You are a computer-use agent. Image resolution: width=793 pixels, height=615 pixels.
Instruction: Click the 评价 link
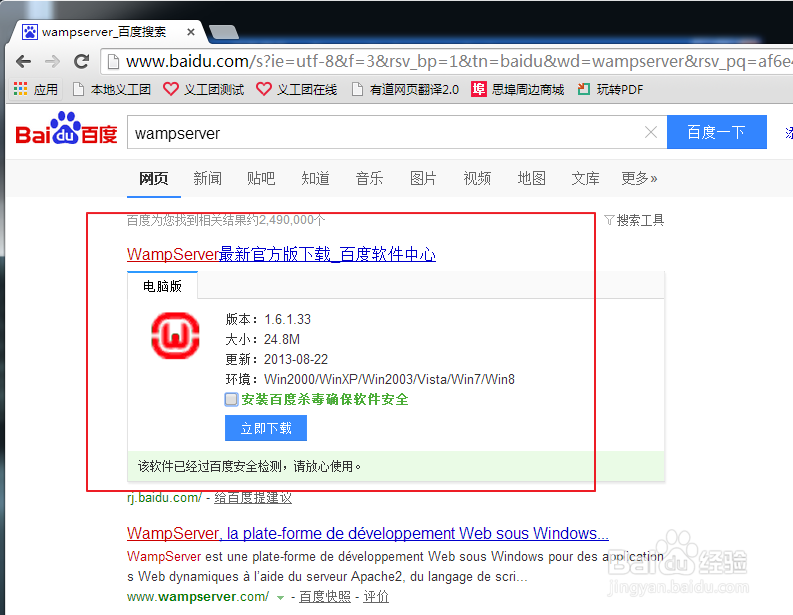pyautogui.click(x=376, y=597)
